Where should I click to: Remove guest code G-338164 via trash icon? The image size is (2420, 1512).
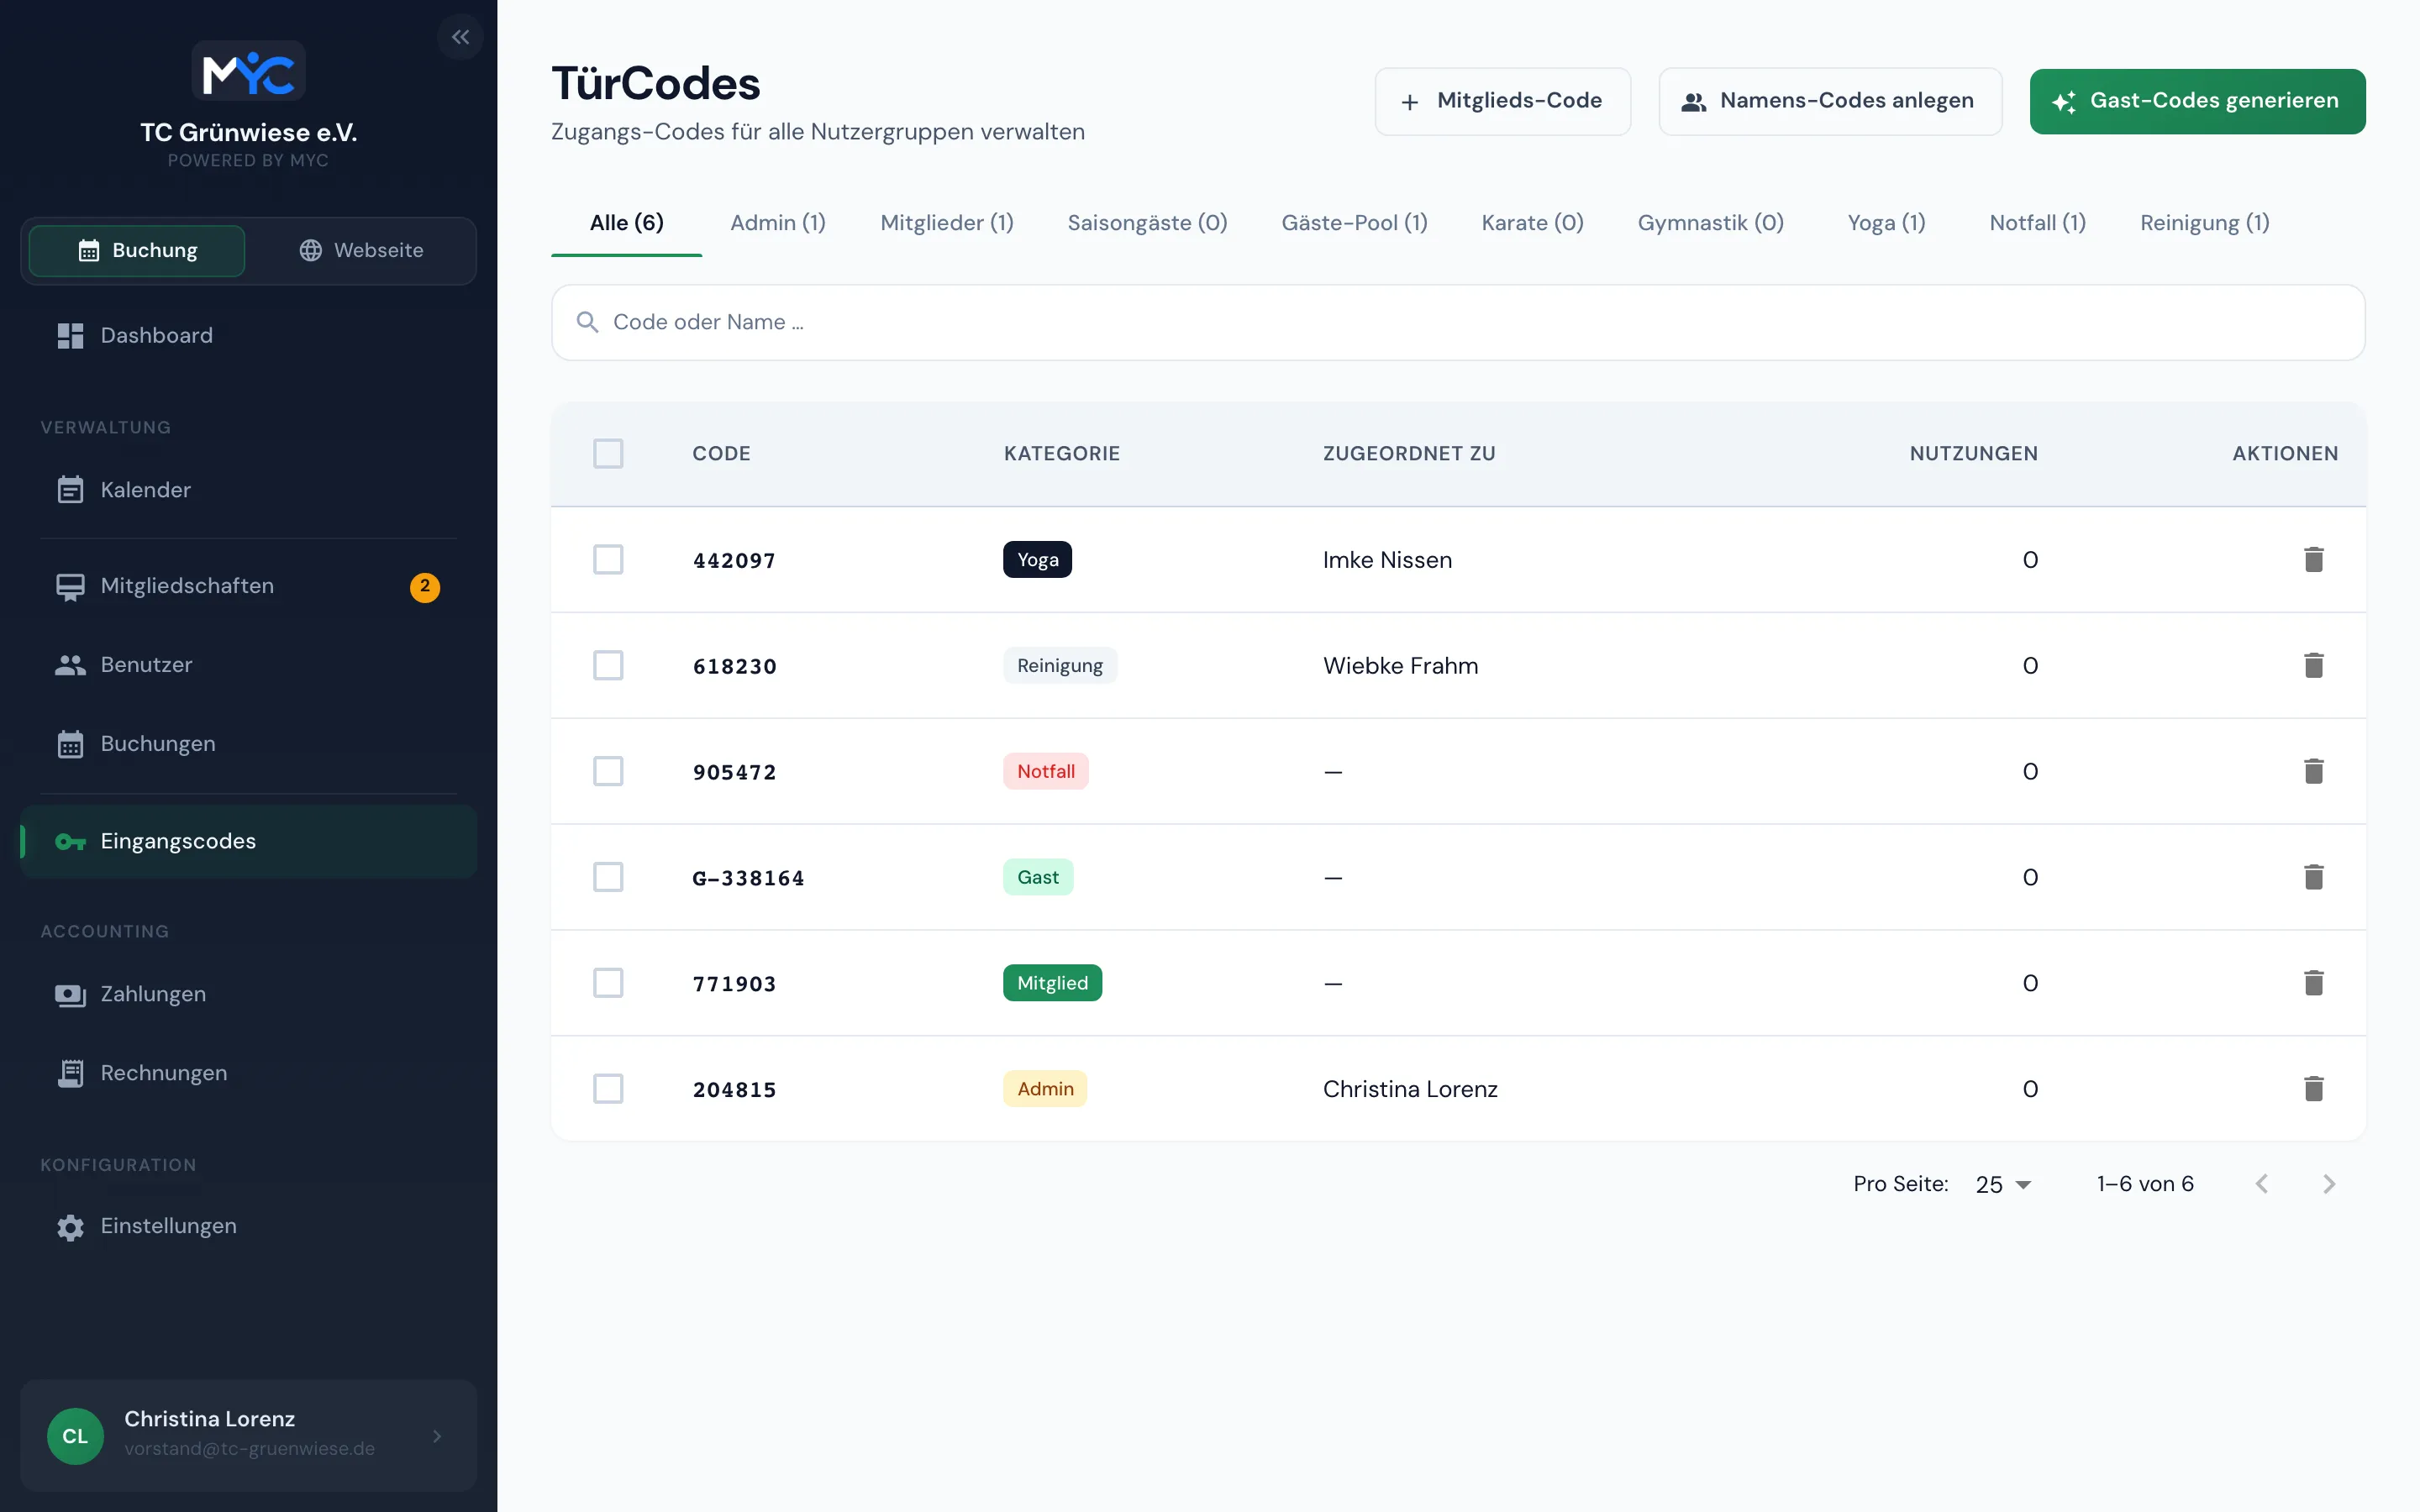click(x=2313, y=877)
